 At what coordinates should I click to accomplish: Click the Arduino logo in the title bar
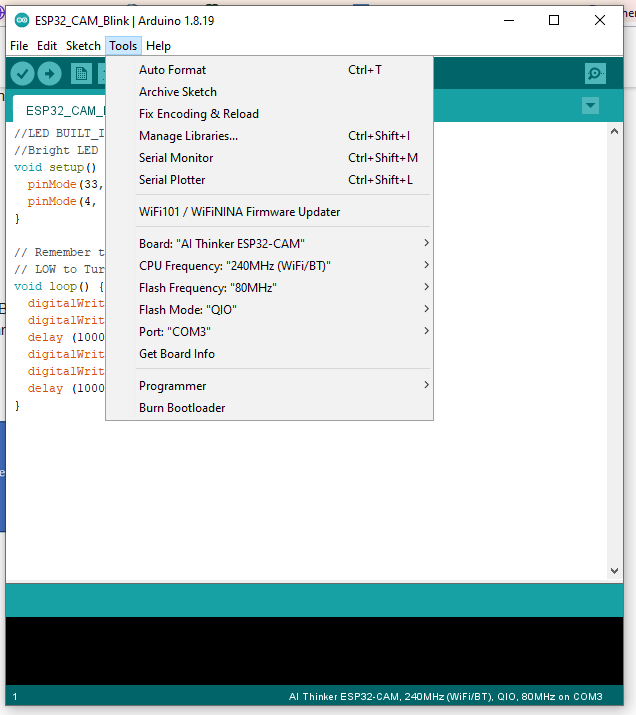[21, 21]
